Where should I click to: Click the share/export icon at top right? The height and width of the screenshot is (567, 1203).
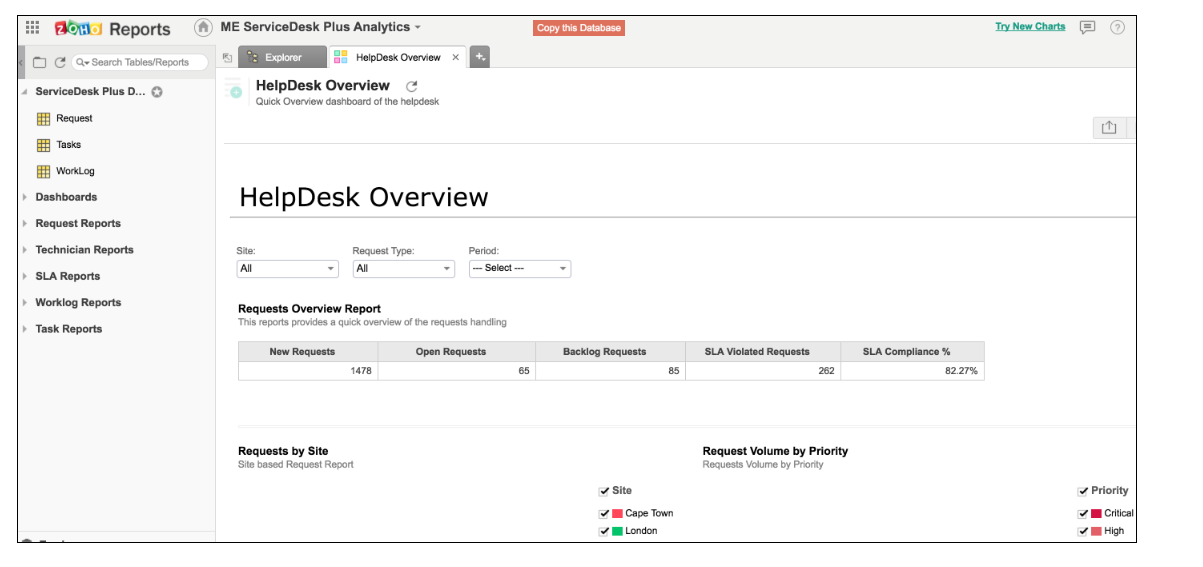click(x=1108, y=127)
